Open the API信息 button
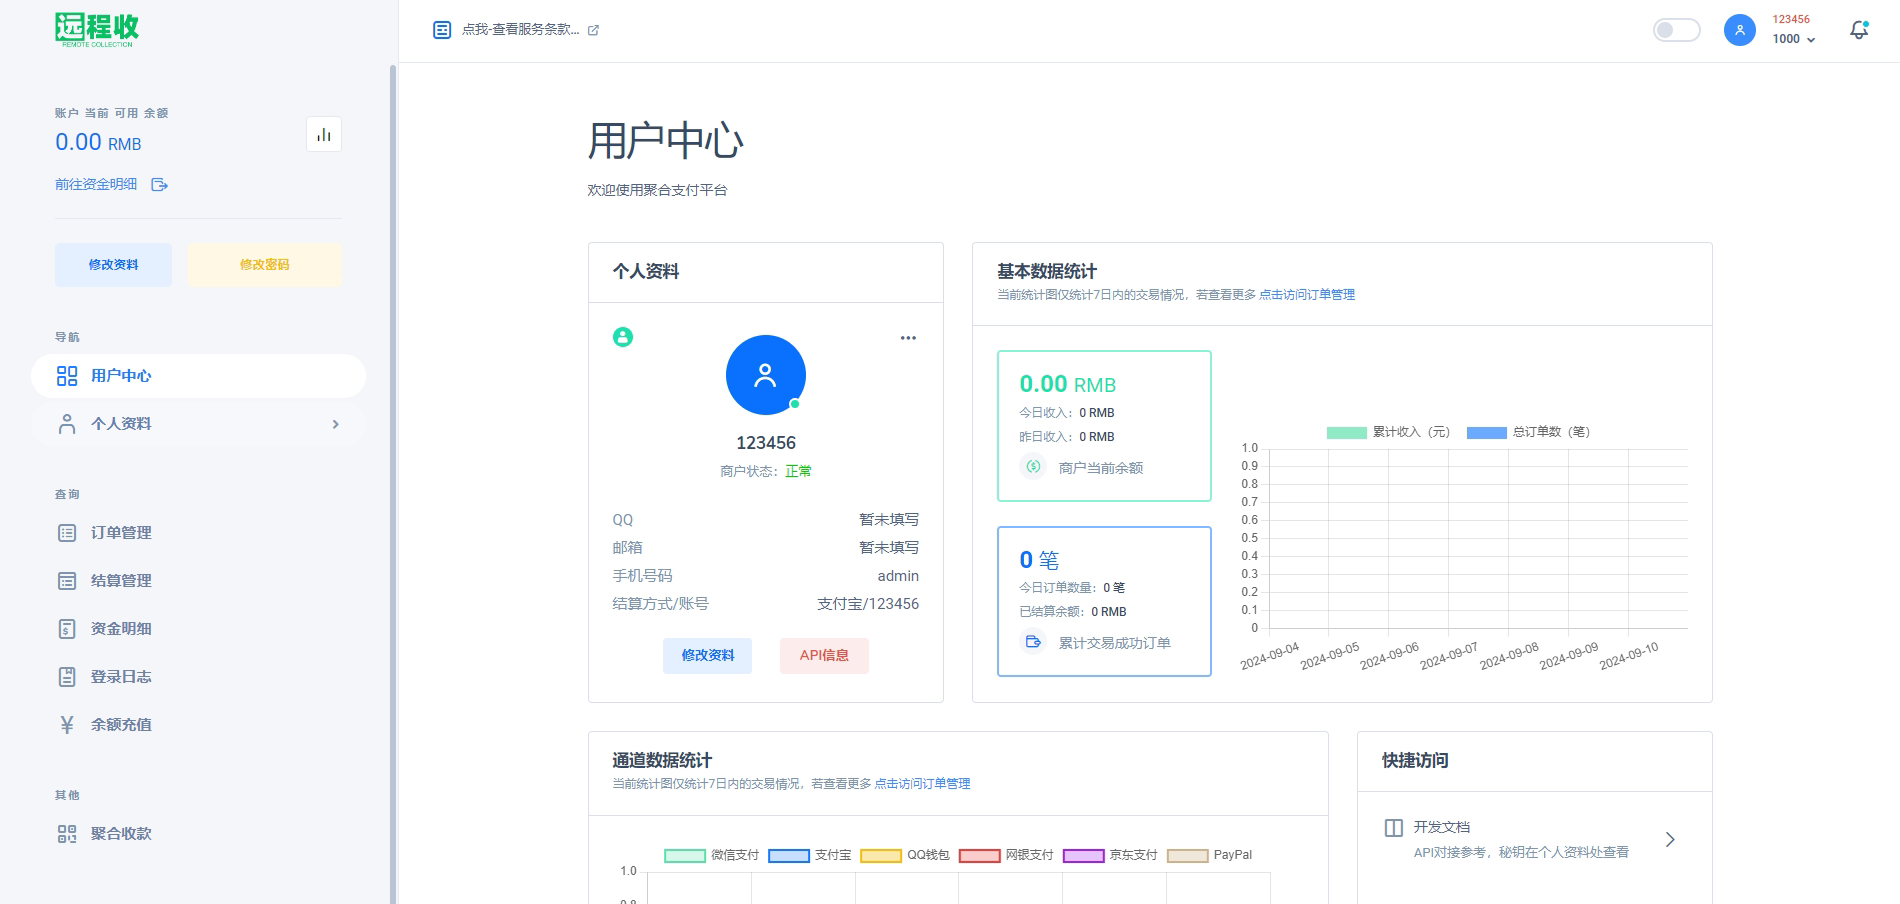The height and width of the screenshot is (904, 1900). 824,656
